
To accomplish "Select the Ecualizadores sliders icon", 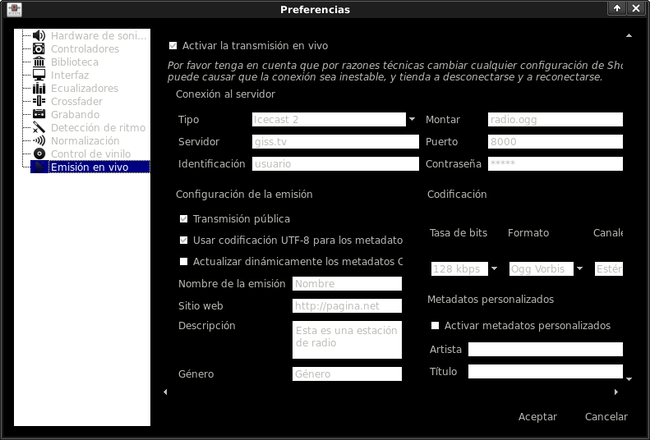I will tap(39, 88).
